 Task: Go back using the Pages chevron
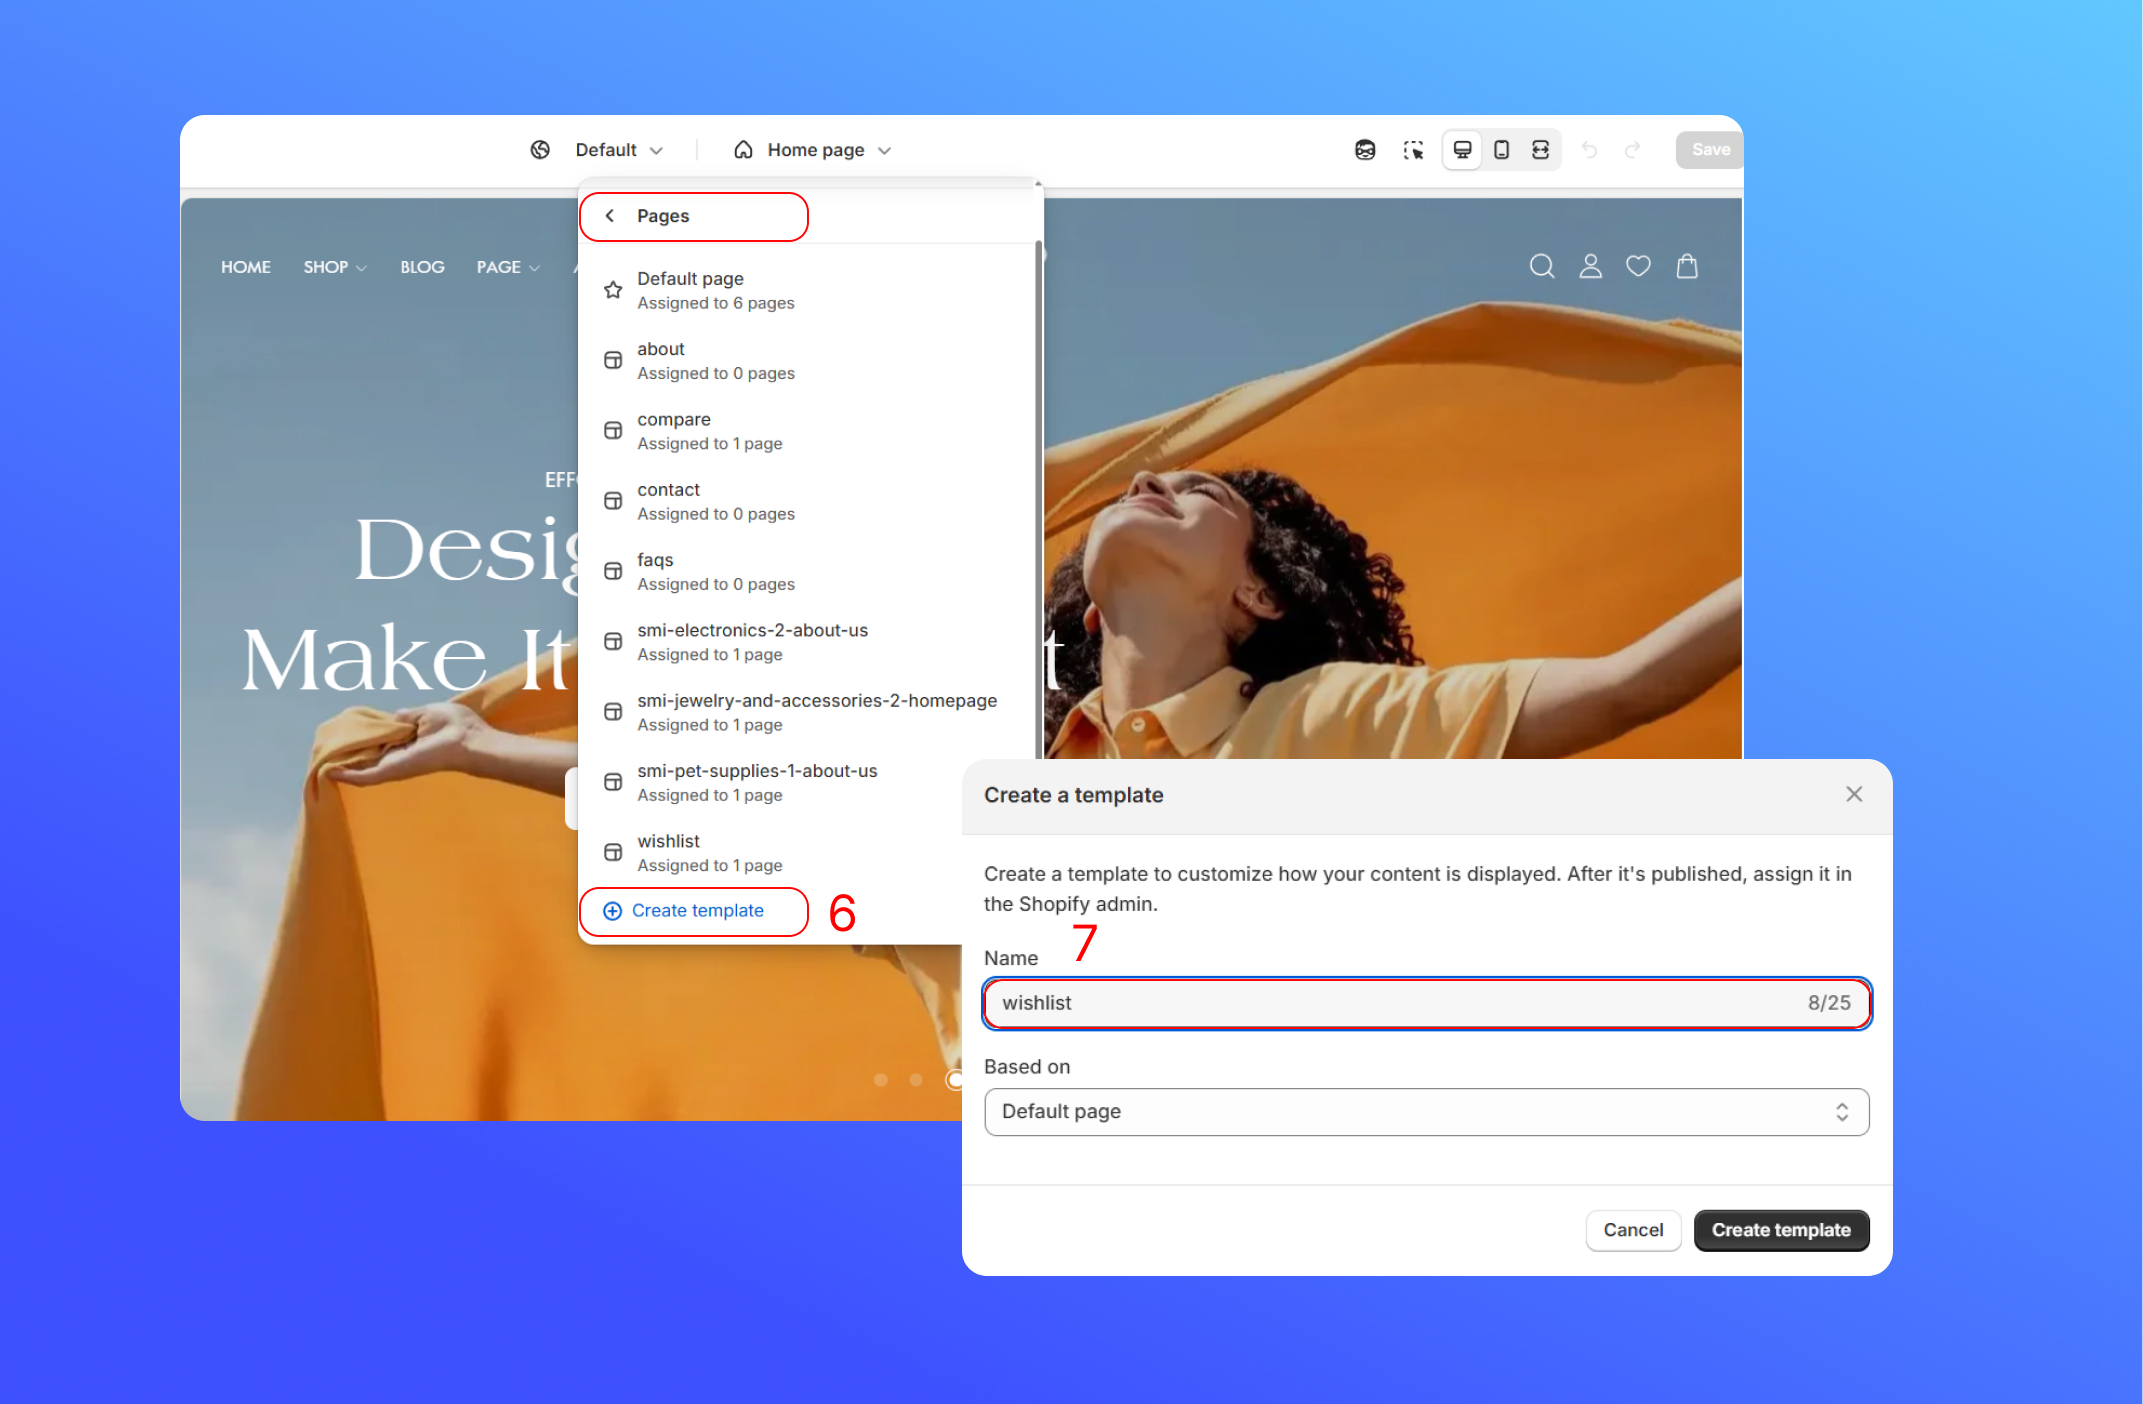click(x=610, y=216)
